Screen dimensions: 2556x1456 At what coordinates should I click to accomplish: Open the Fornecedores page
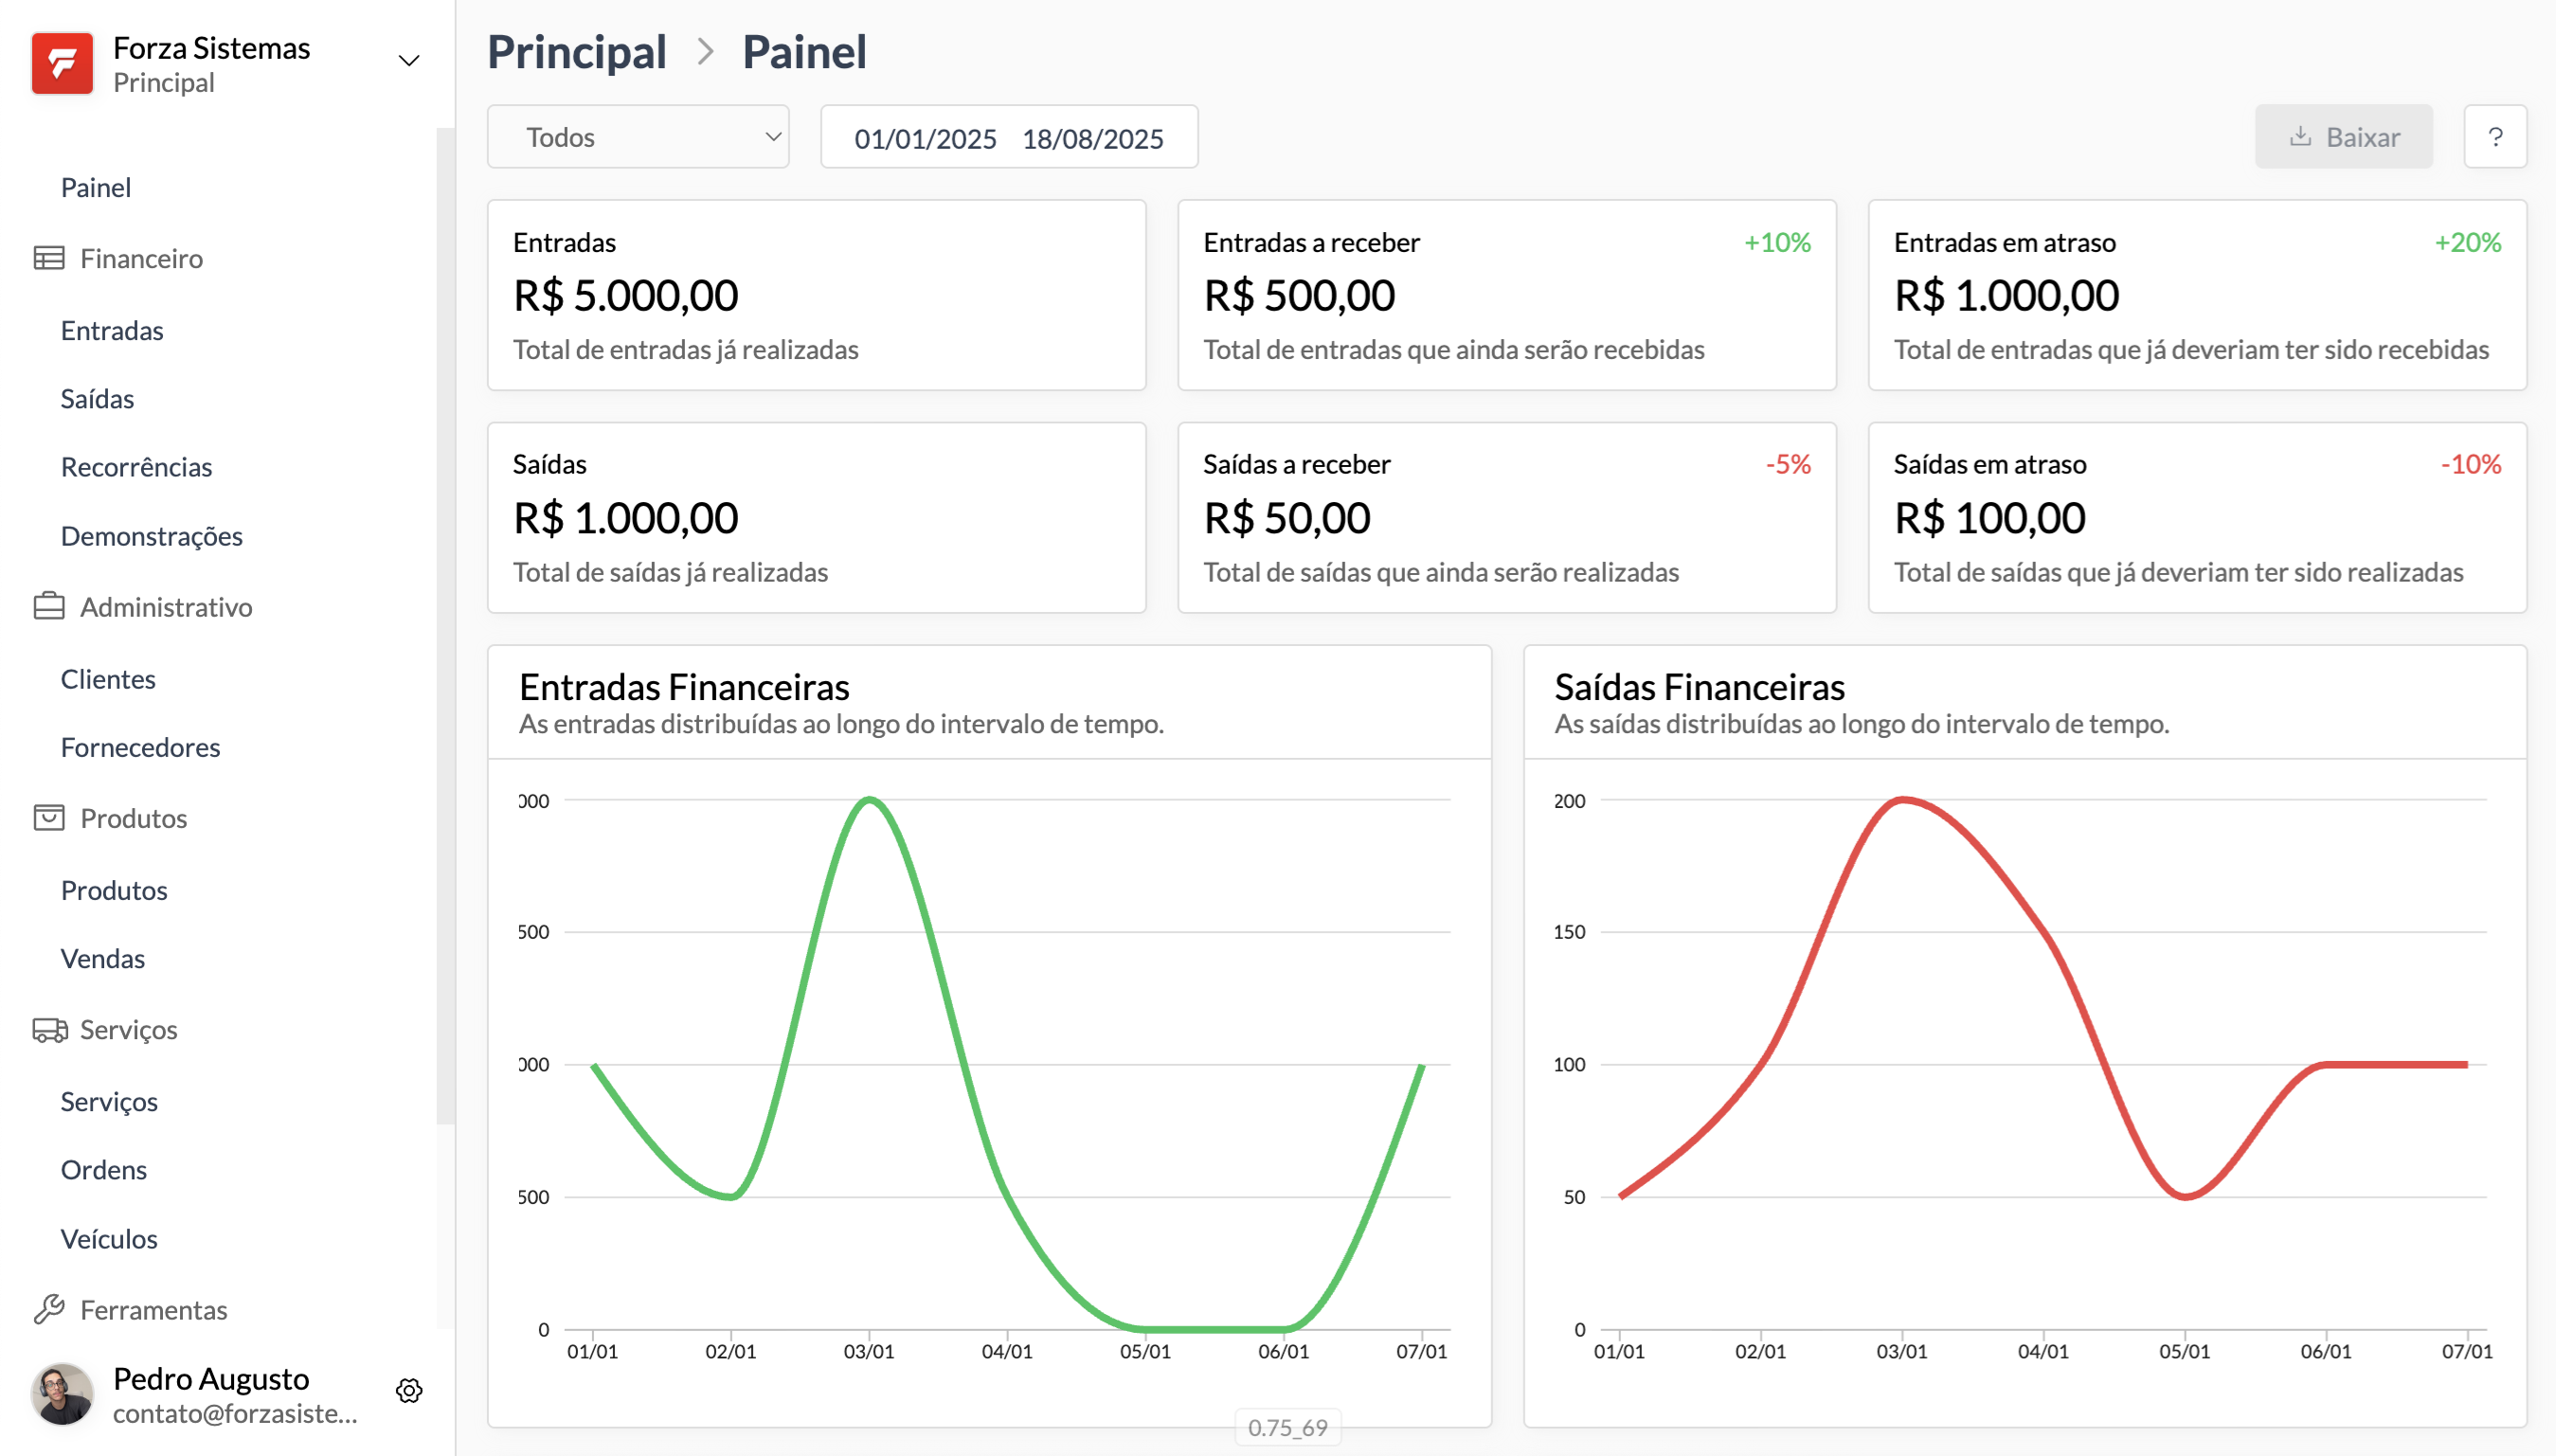(140, 747)
